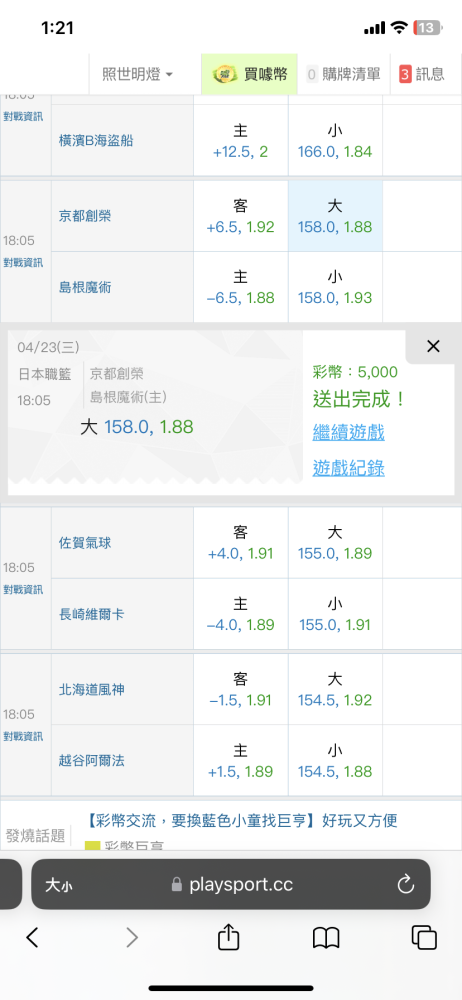Viewport: 462px width, 1000px height.
Task: Open the Safari bookmarks book icon
Action: coord(326,938)
